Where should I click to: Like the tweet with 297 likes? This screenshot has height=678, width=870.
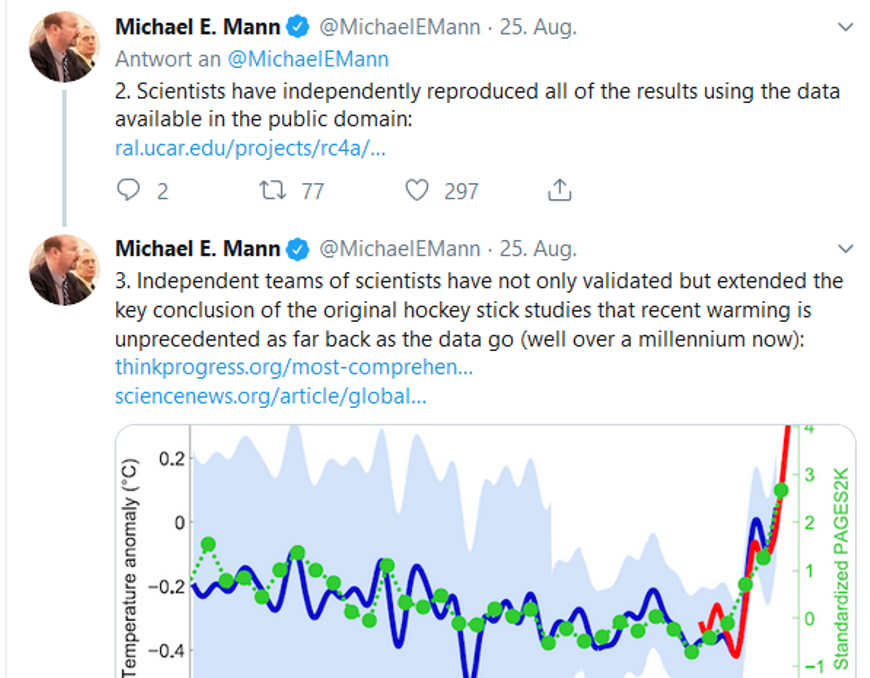417,190
